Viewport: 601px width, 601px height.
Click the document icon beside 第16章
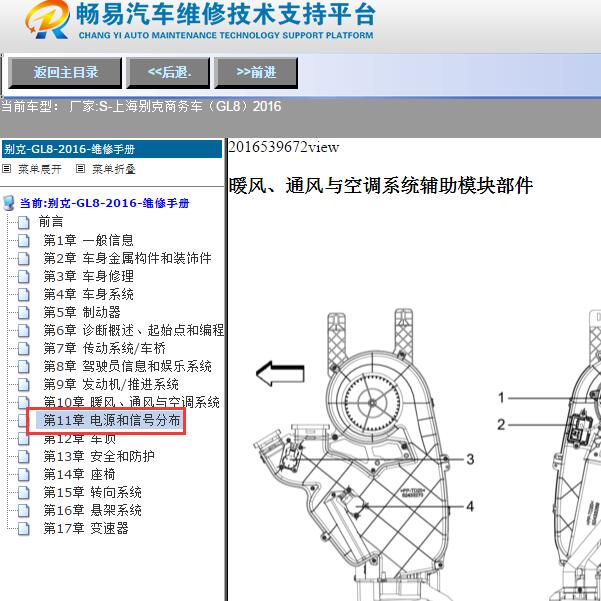pyautogui.click(x=23, y=511)
